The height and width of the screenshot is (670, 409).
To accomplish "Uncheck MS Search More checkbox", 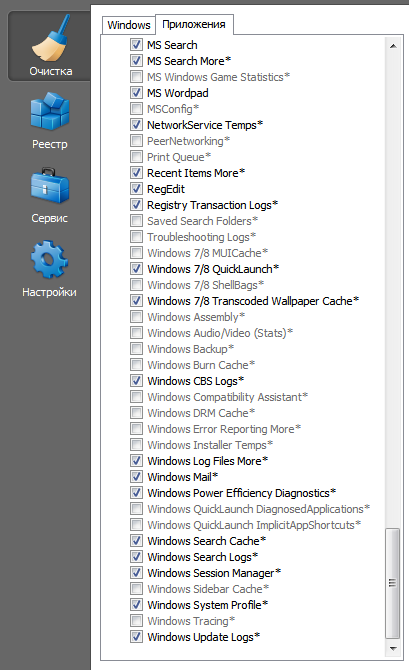I will pyautogui.click(x=136, y=61).
